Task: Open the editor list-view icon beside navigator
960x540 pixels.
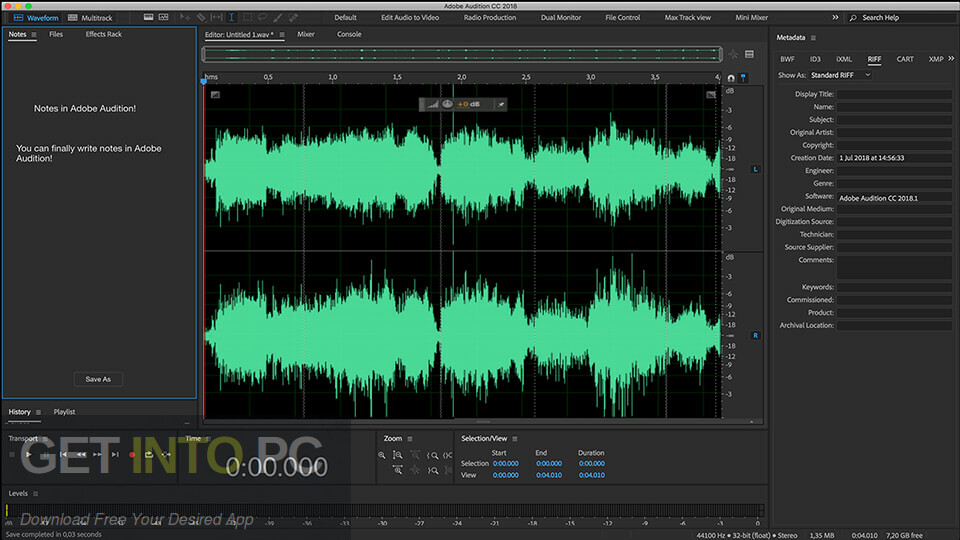Action: (749, 54)
